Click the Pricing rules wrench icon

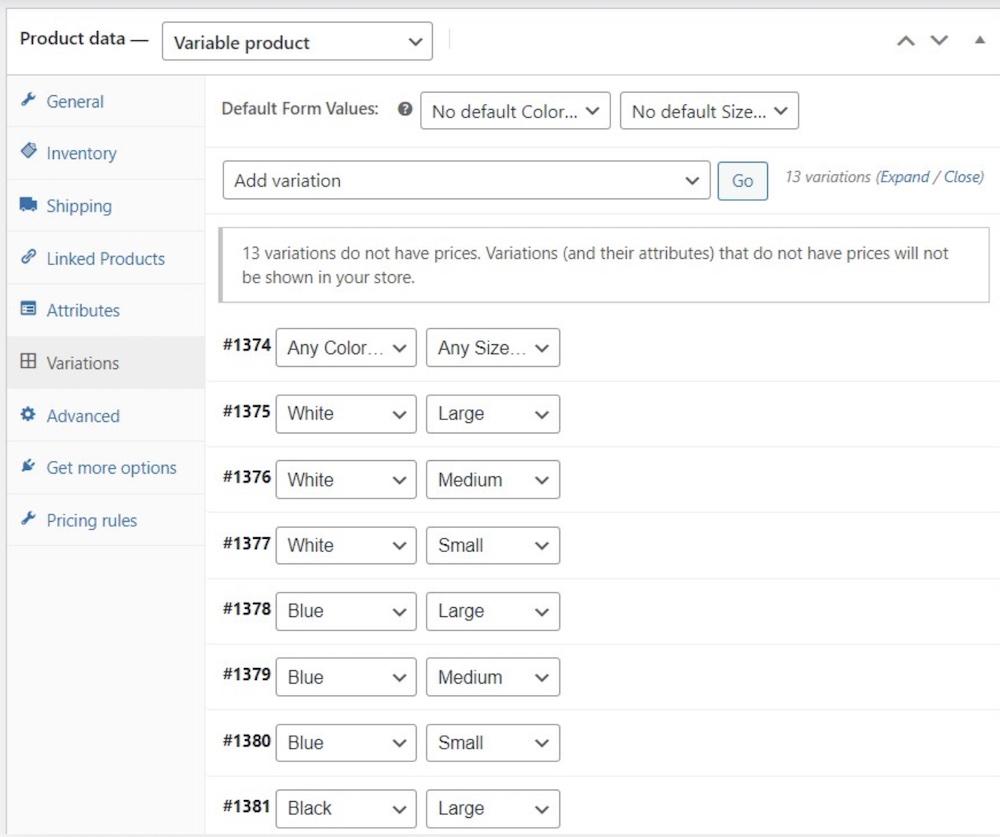(28, 518)
